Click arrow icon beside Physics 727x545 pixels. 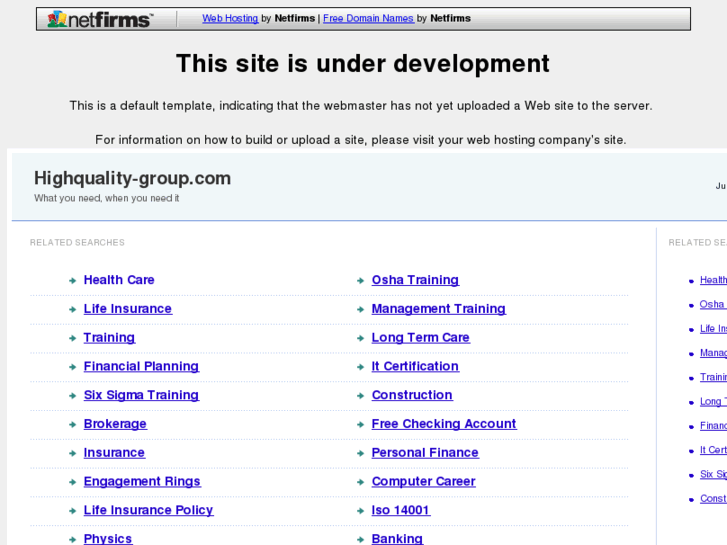click(72, 539)
